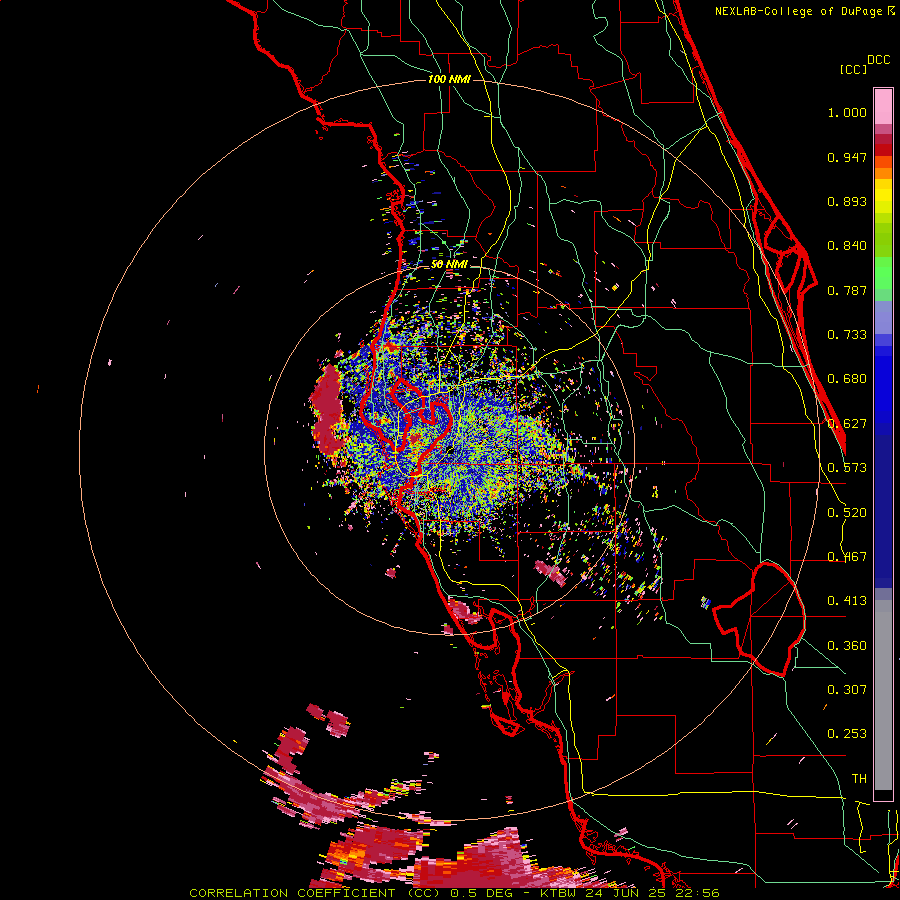Click the gray segment of the color bar
This screenshot has height=900, width=900.
point(883,695)
